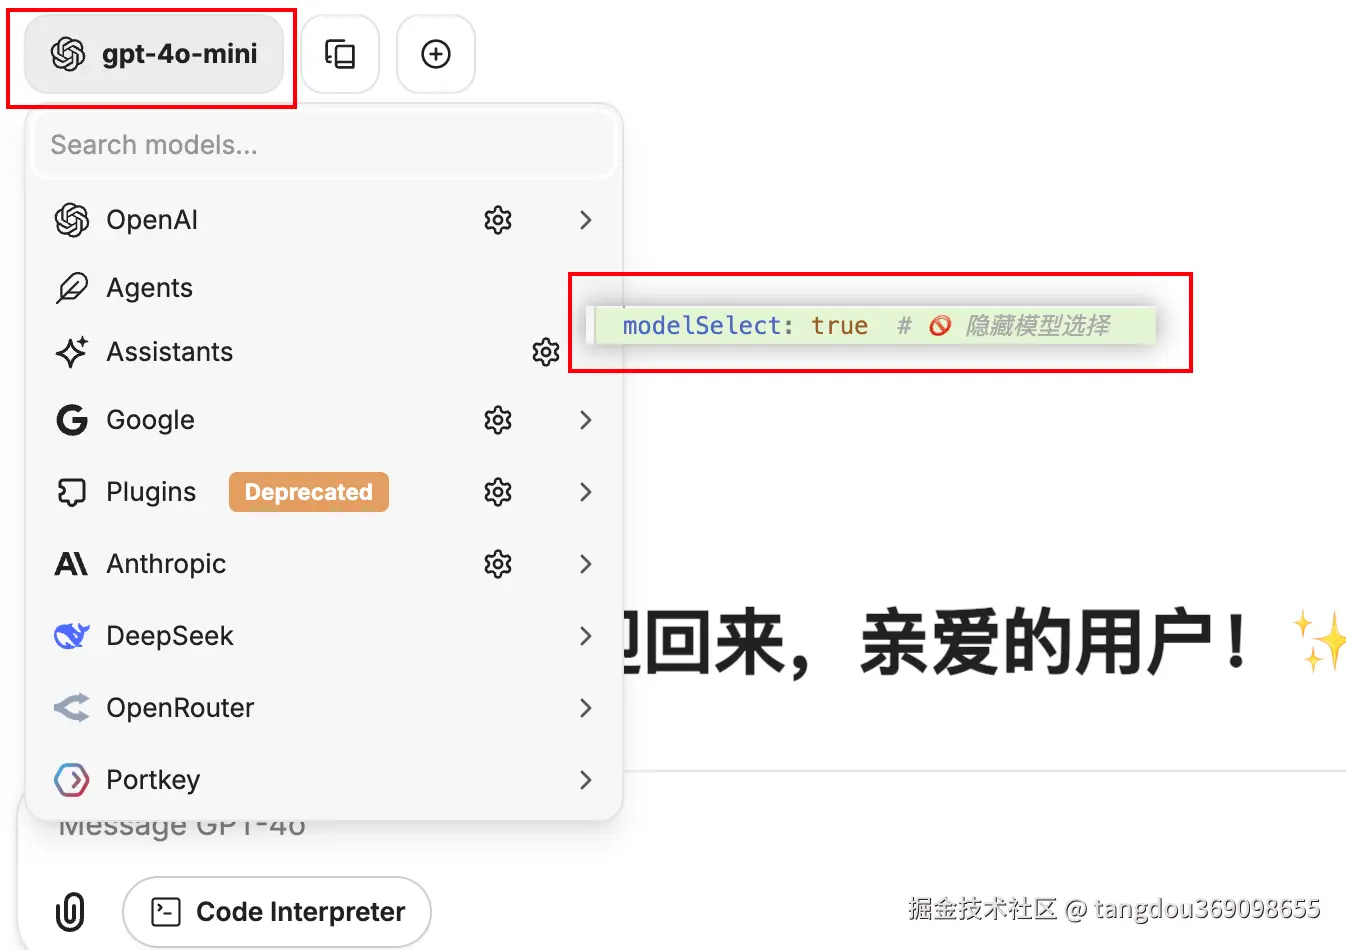
Task: Select the Portkey provider entry
Action: (x=324, y=780)
